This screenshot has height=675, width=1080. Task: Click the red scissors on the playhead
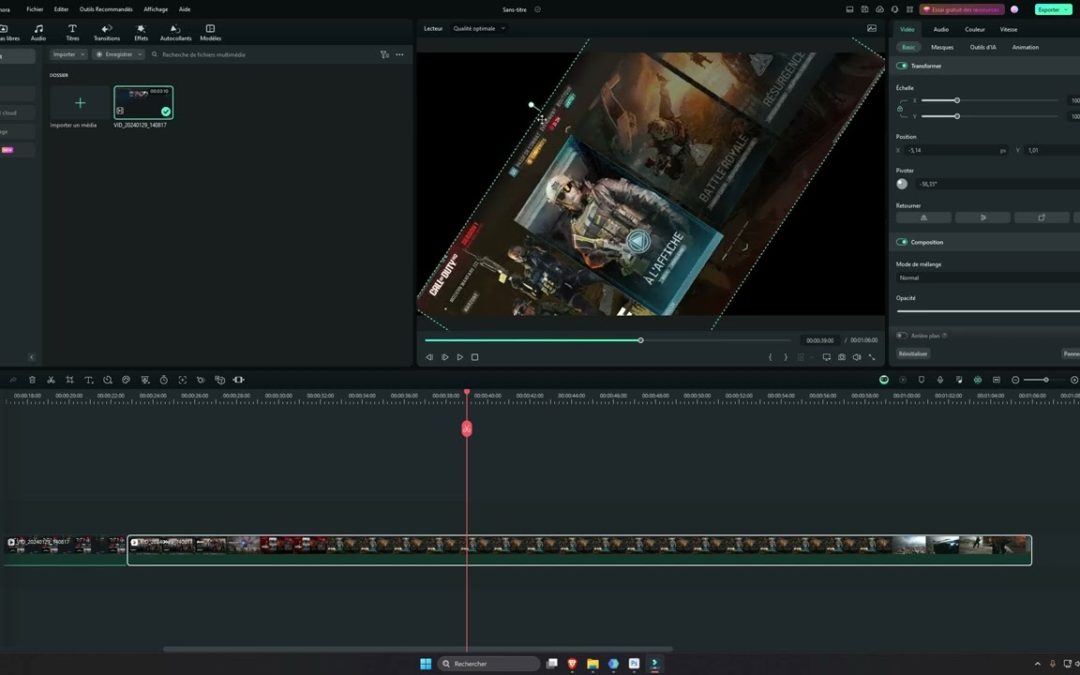click(467, 428)
